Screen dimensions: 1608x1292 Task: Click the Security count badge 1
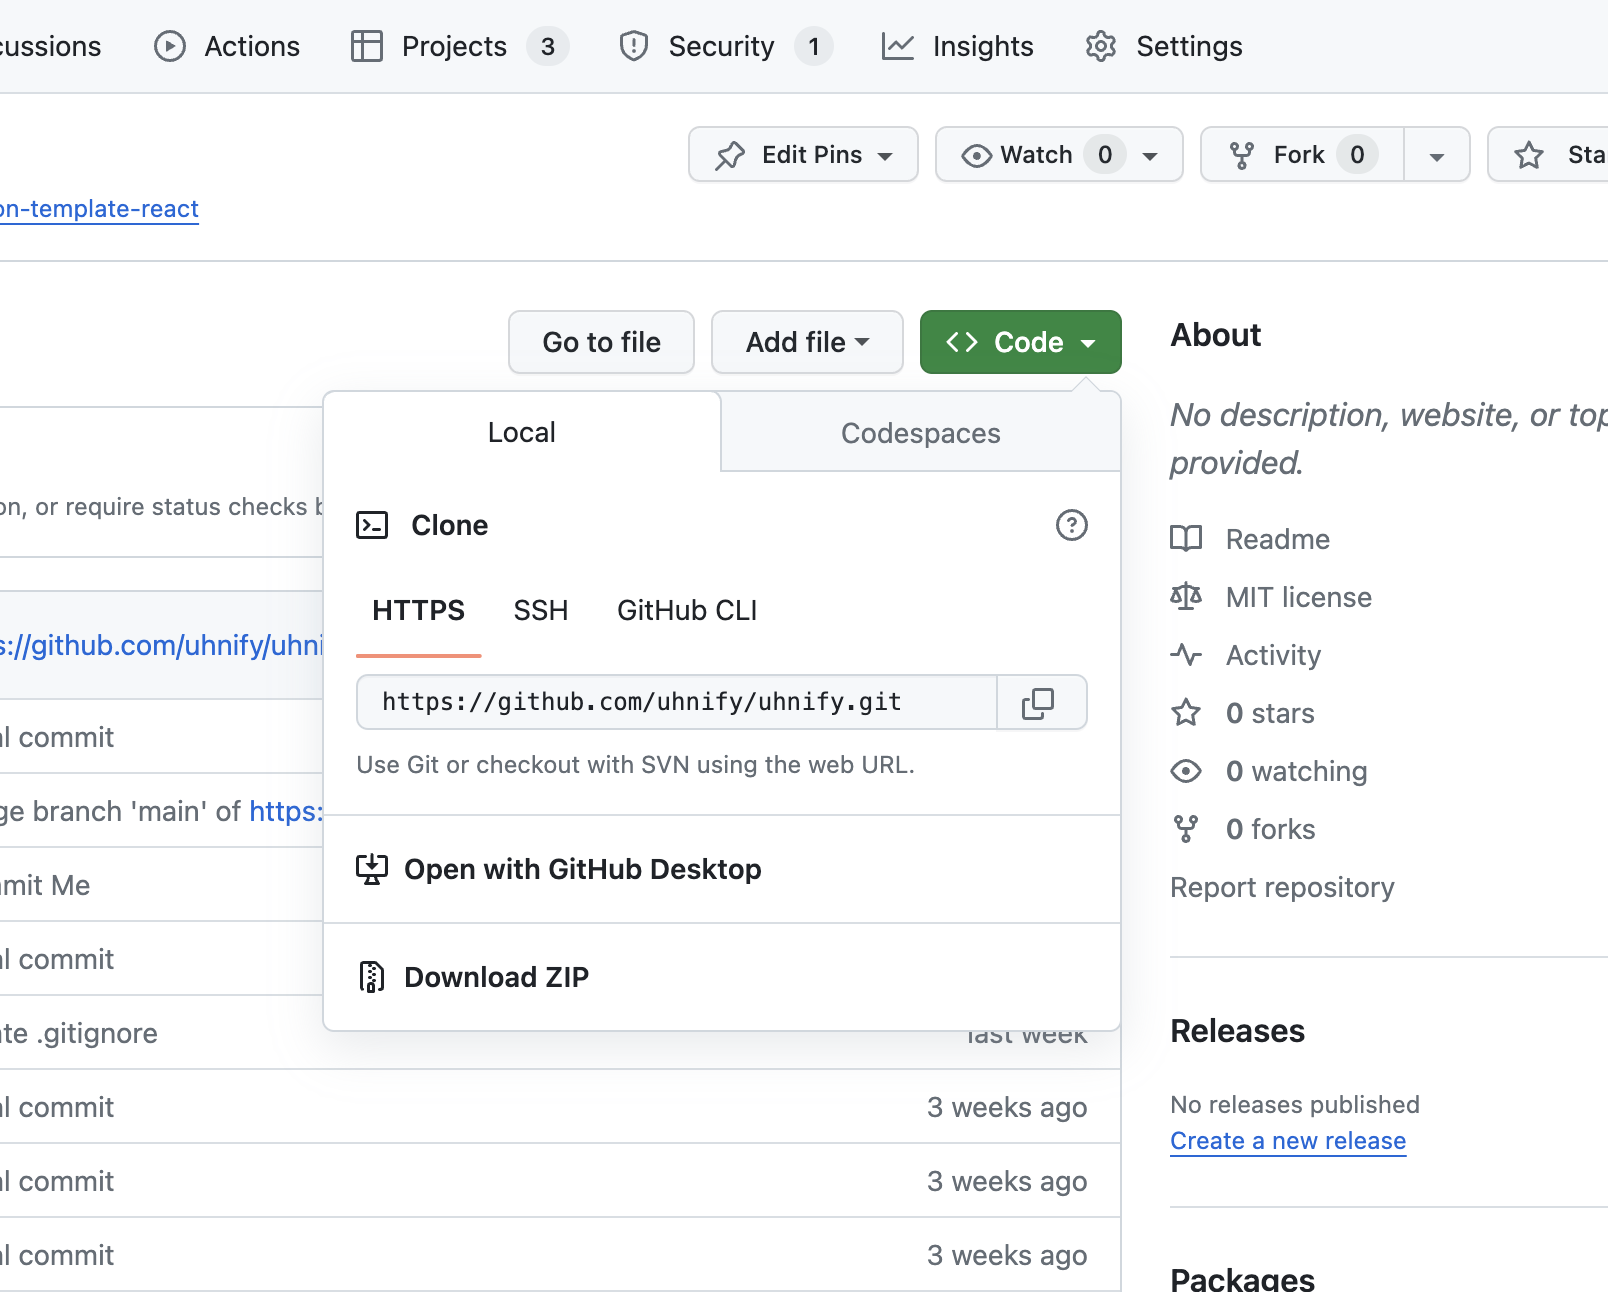pos(814,46)
